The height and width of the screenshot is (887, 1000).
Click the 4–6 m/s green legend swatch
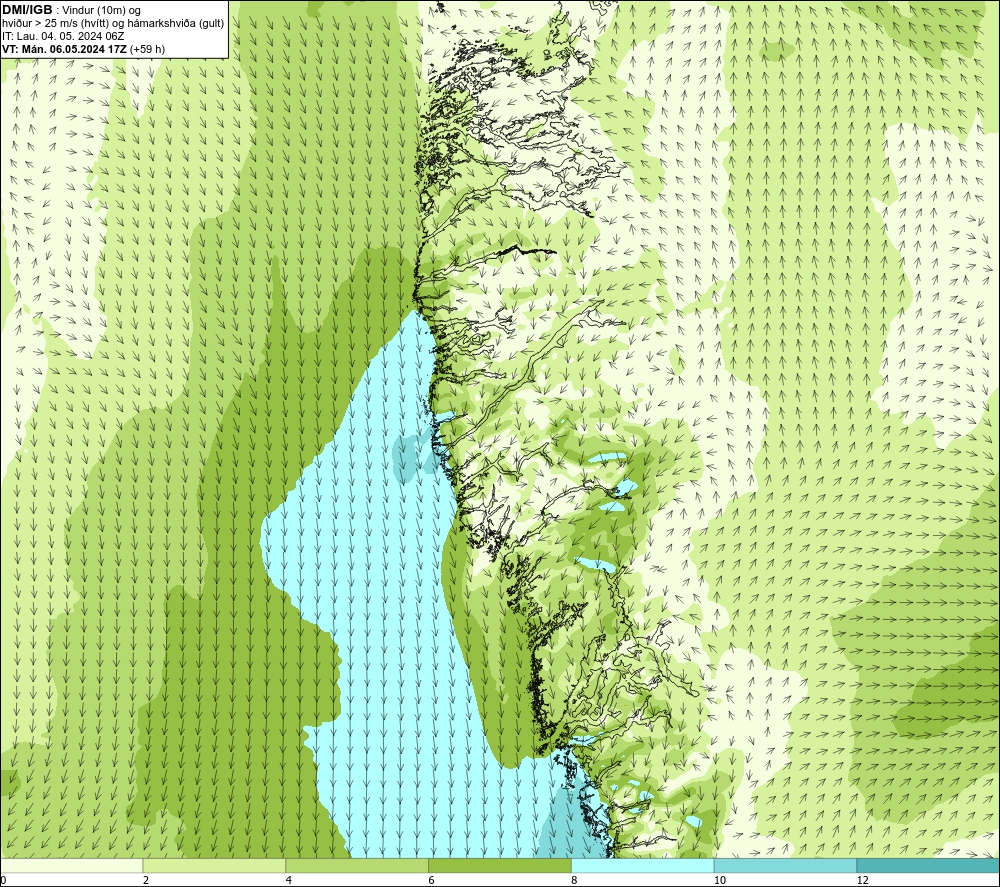357,865
